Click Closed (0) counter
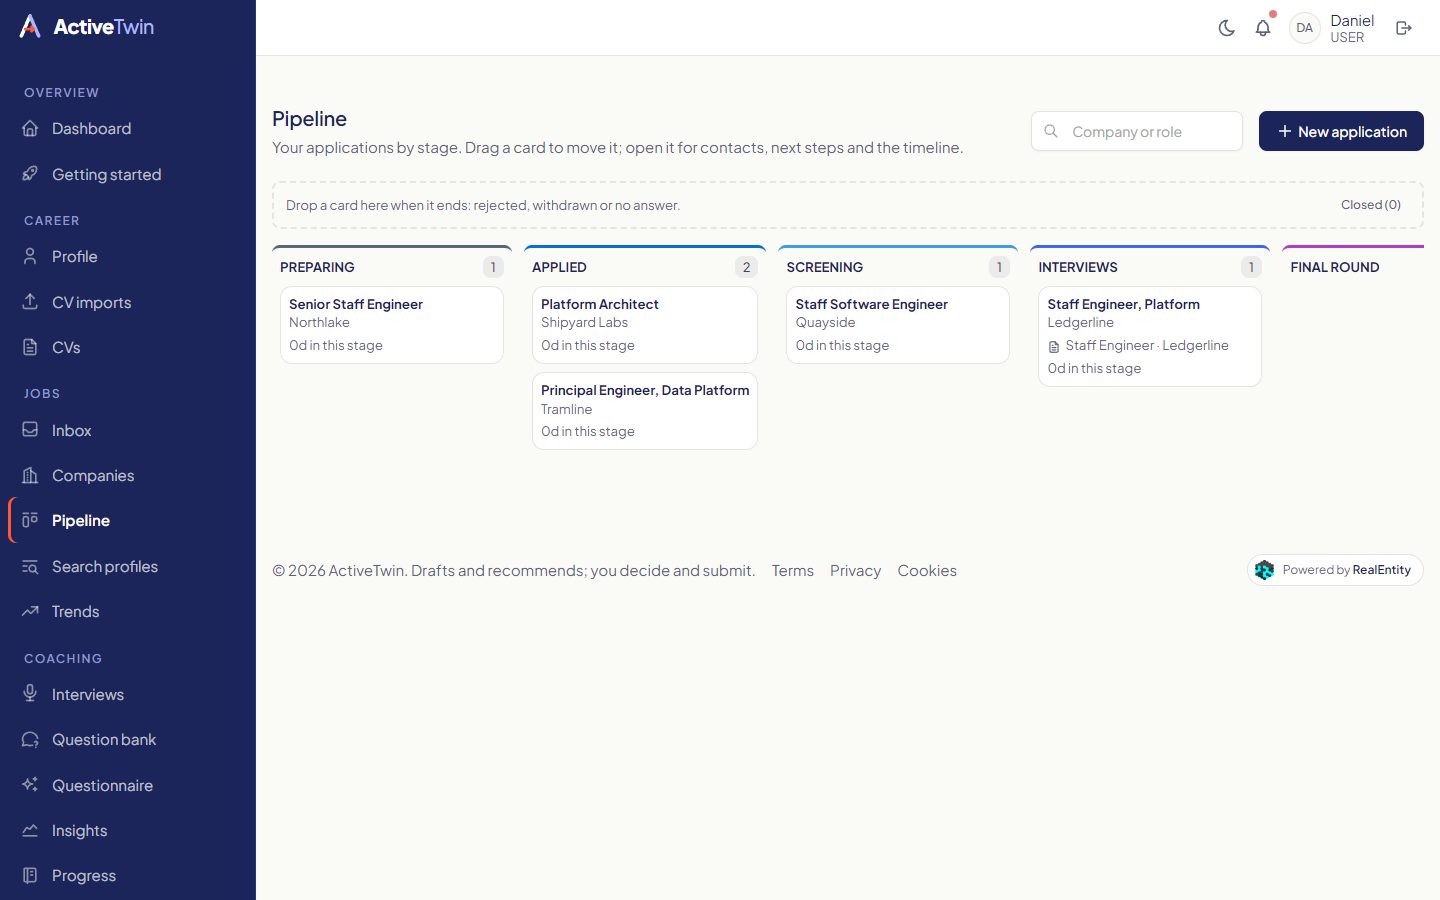1440x900 pixels. [x=1371, y=205]
